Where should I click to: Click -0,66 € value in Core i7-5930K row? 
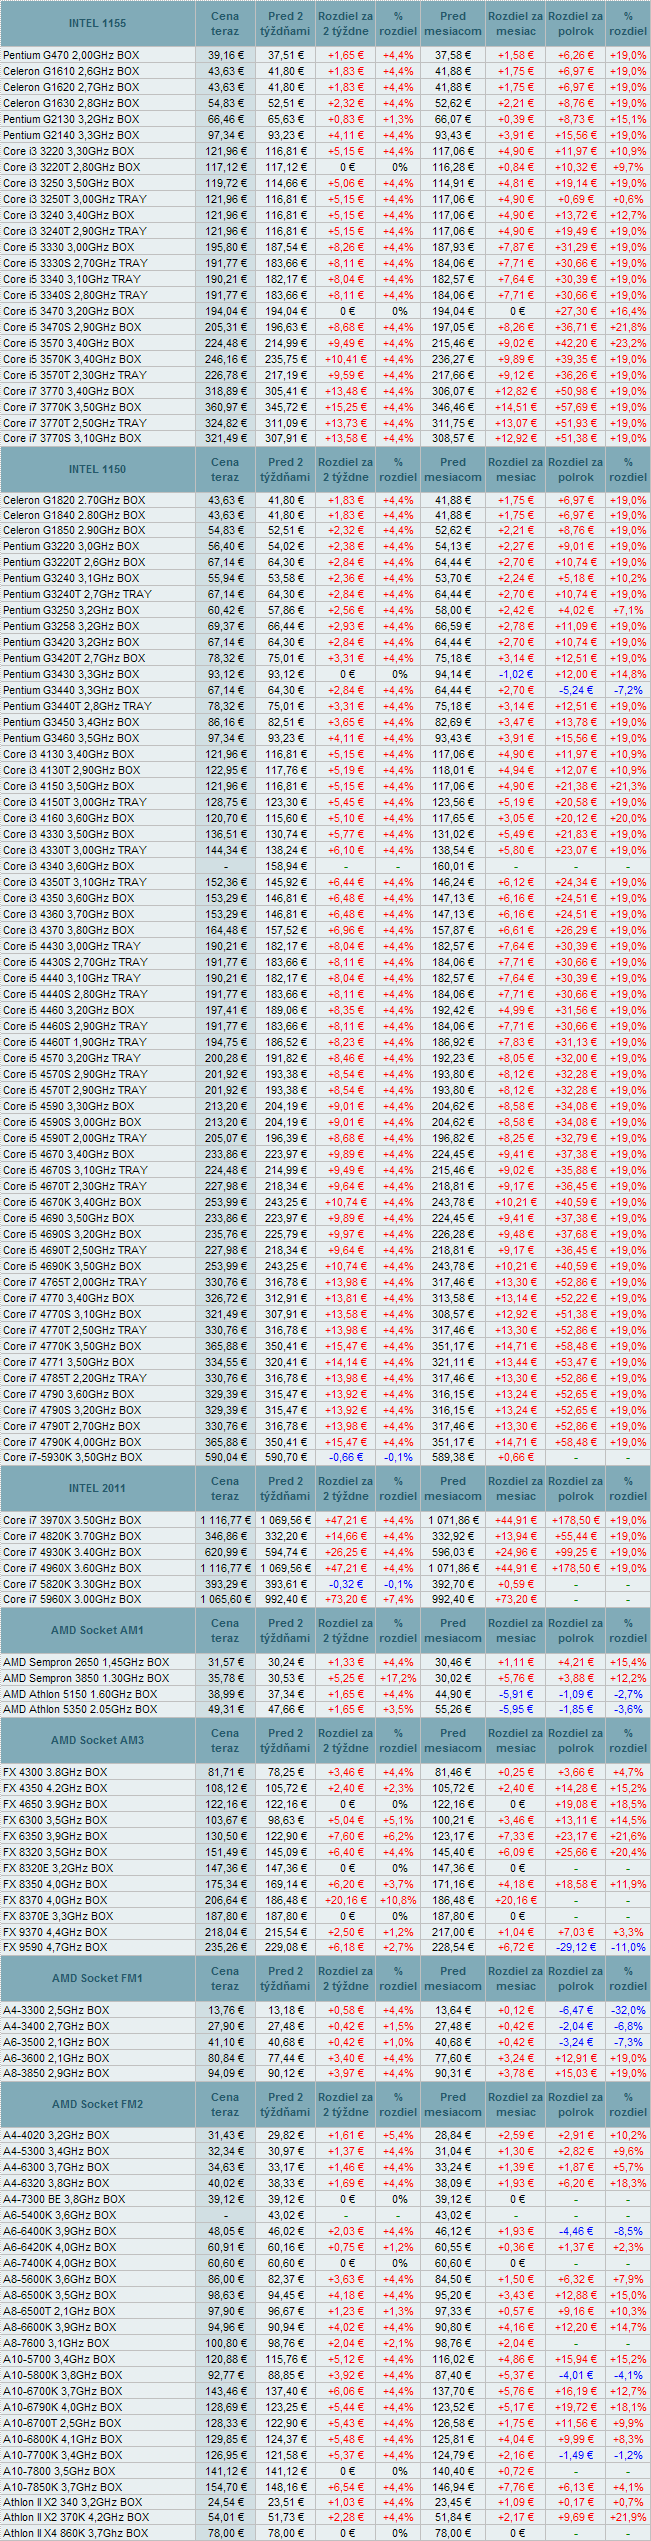pos(346,1457)
